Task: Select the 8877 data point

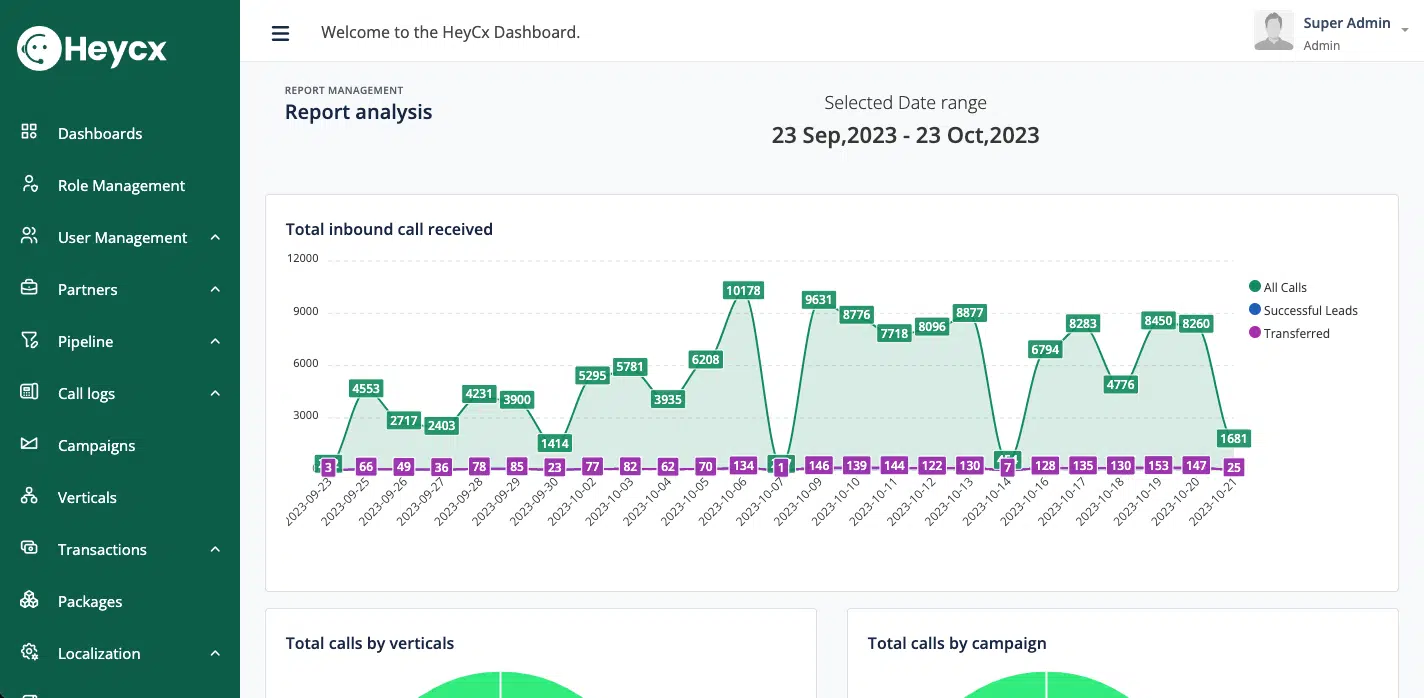Action: pos(970,313)
